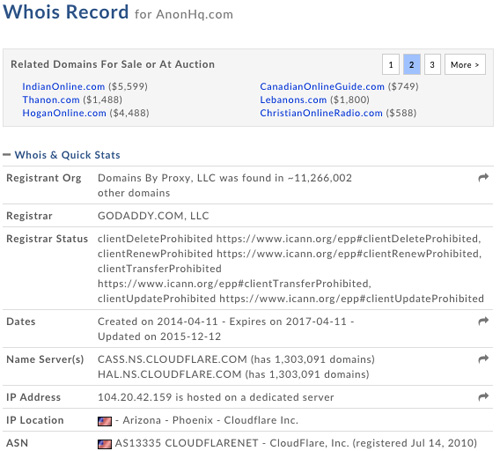The width and height of the screenshot is (500, 451).
Task: Click the 'Created on 2014-04-11' date text
Action: (157, 321)
